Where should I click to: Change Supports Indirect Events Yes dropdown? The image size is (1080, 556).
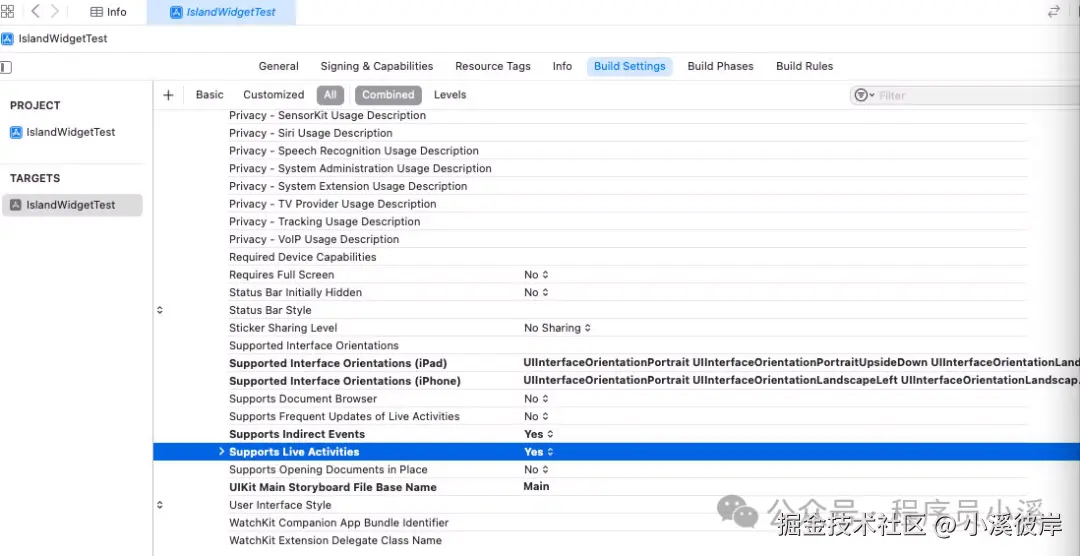[x=539, y=434]
